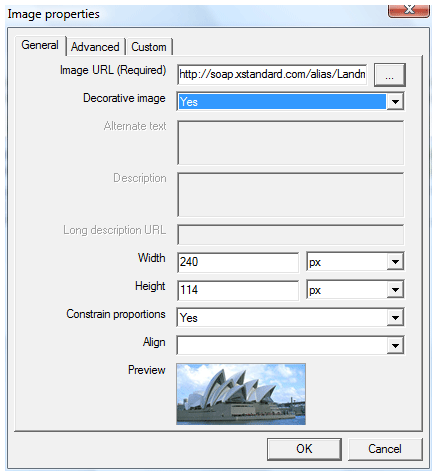
Task: Open the Constrain proportions dropdown
Action: (x=290, y=318)
